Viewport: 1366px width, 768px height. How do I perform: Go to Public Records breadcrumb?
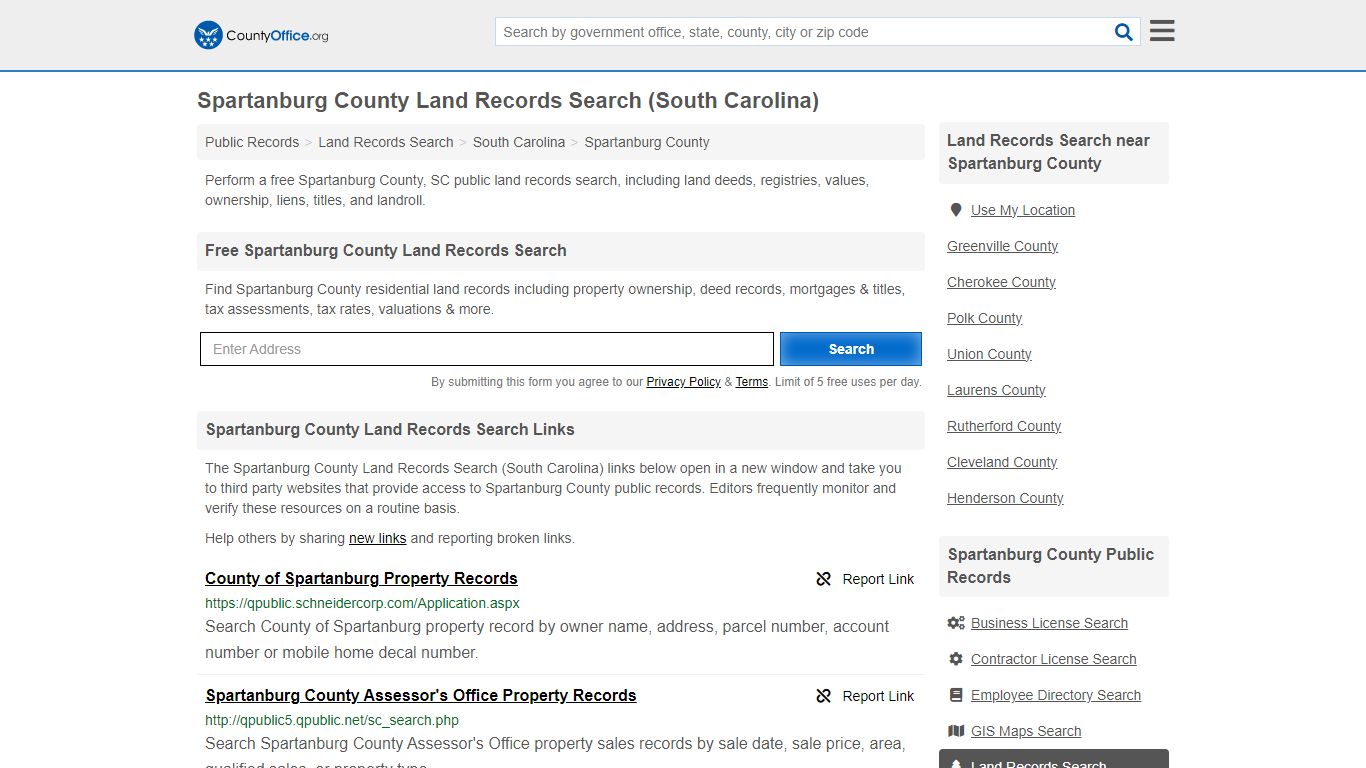[252, 142]
